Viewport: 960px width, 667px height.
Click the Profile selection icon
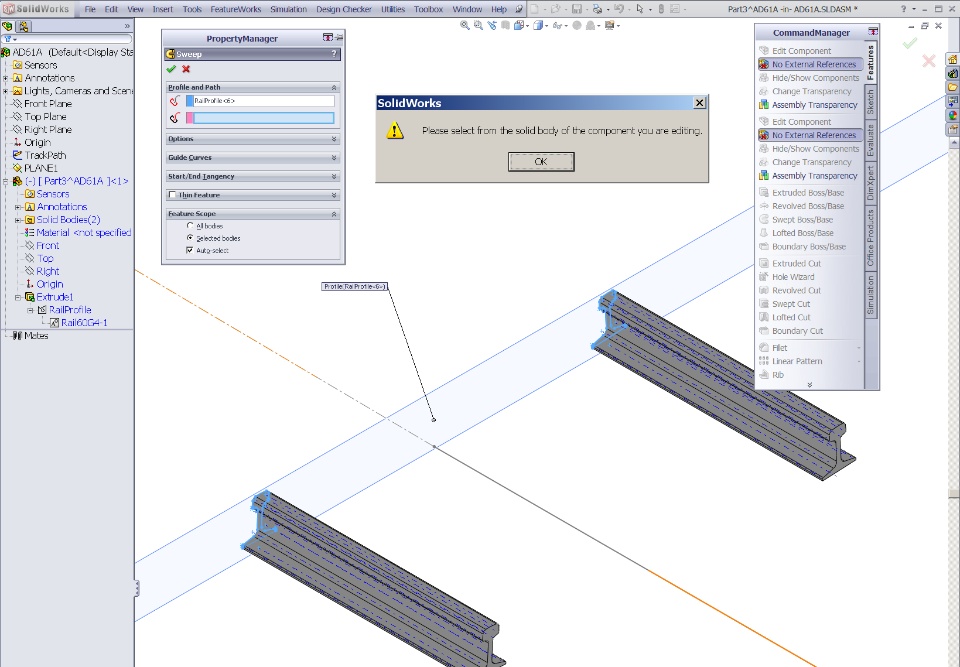(x=175, y=101)
